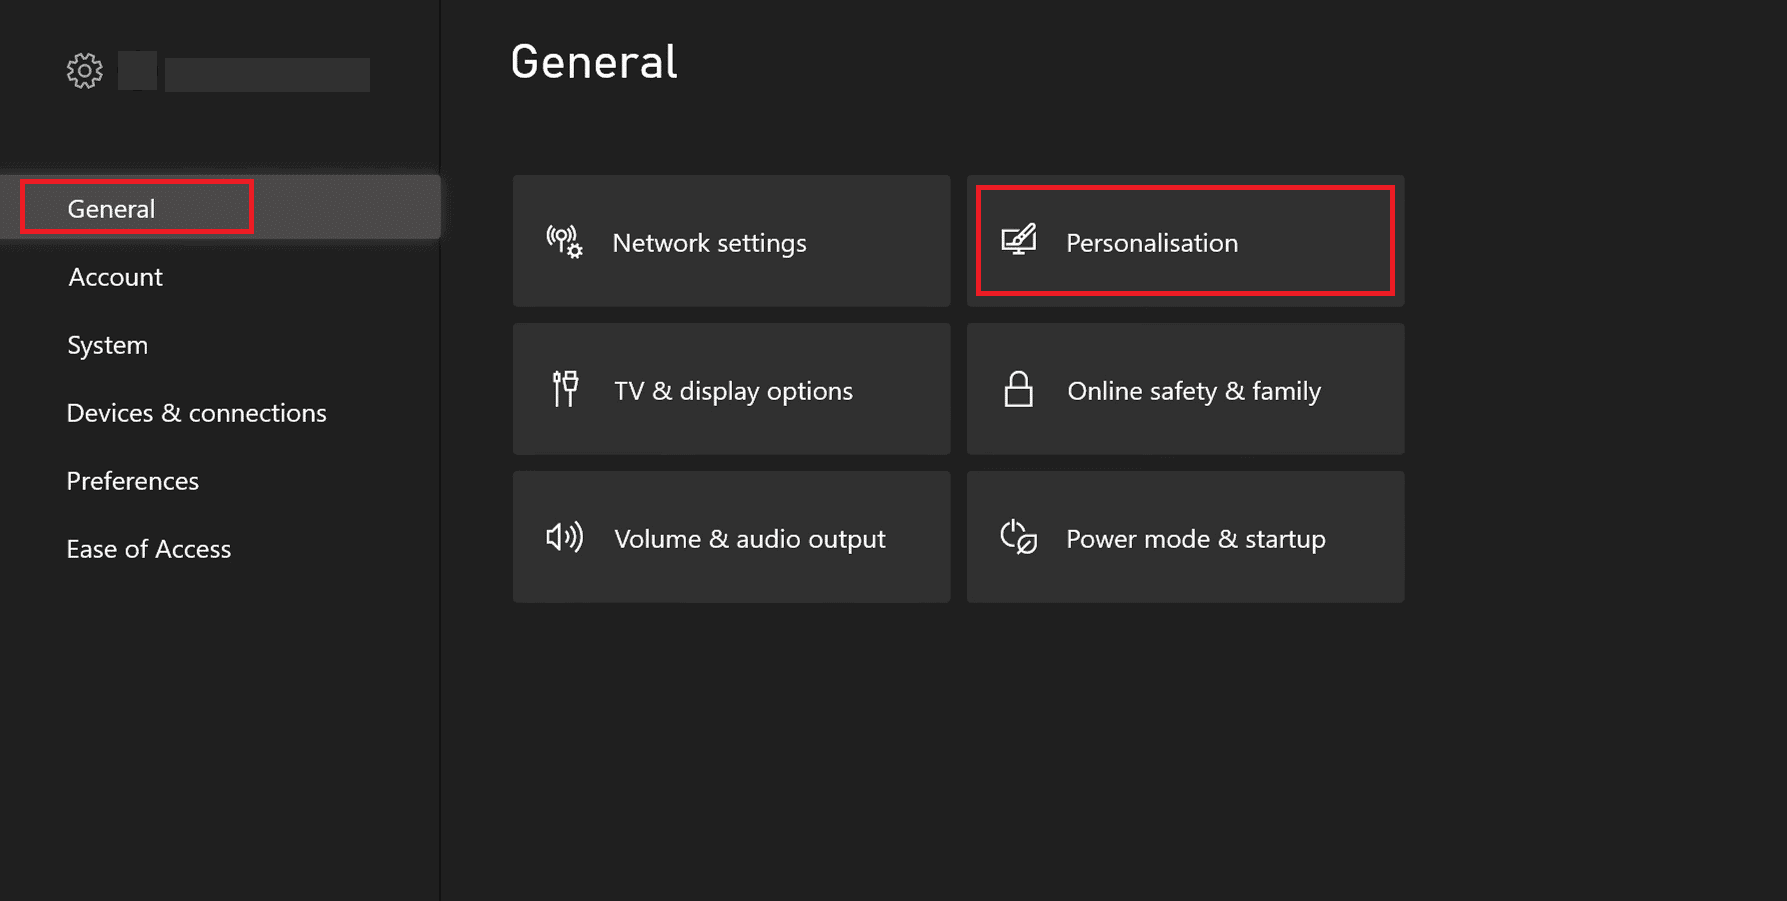Viewport: 1787px width, 901px height.
Task: Select the General sidebar category
Action: [x=220, y=207]
